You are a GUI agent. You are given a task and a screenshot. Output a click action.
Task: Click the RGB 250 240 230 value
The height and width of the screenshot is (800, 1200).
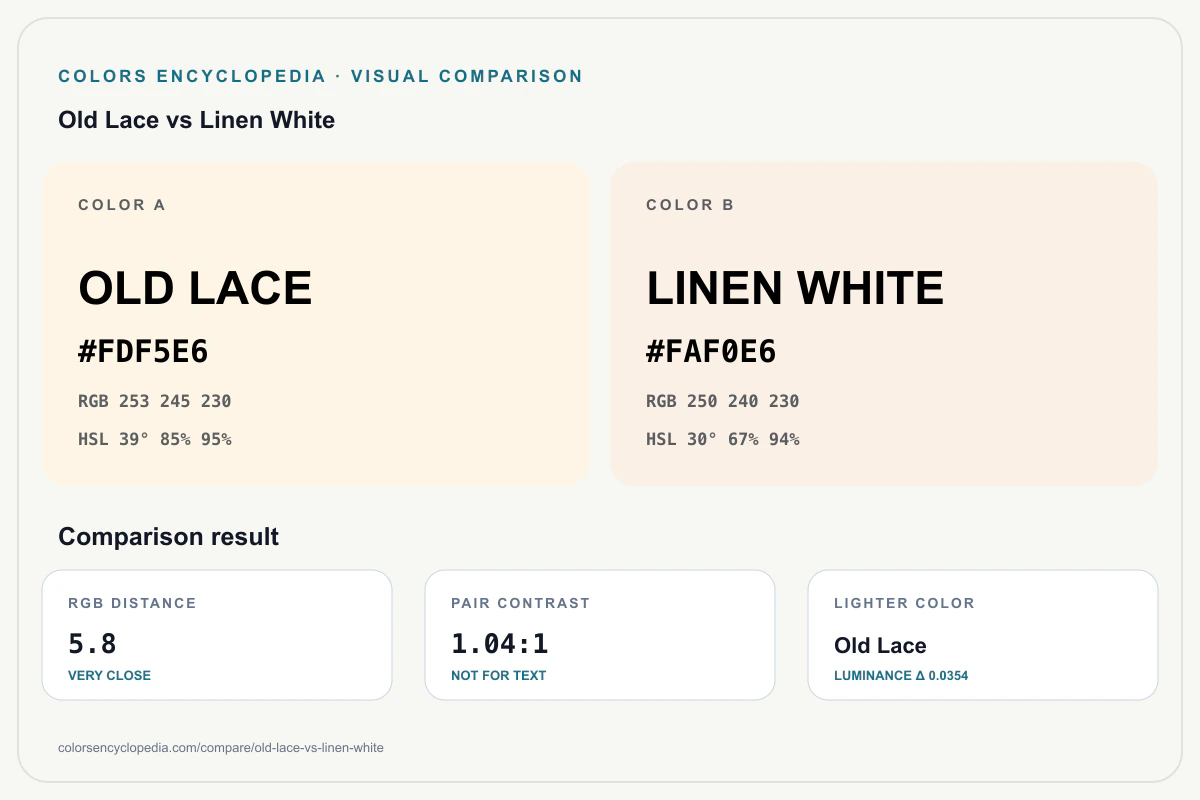723,401
